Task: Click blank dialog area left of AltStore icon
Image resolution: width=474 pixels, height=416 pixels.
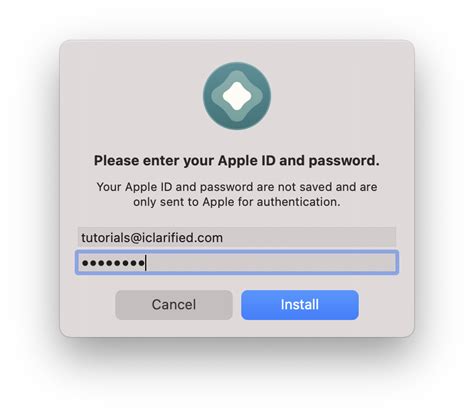Action: 133,97
